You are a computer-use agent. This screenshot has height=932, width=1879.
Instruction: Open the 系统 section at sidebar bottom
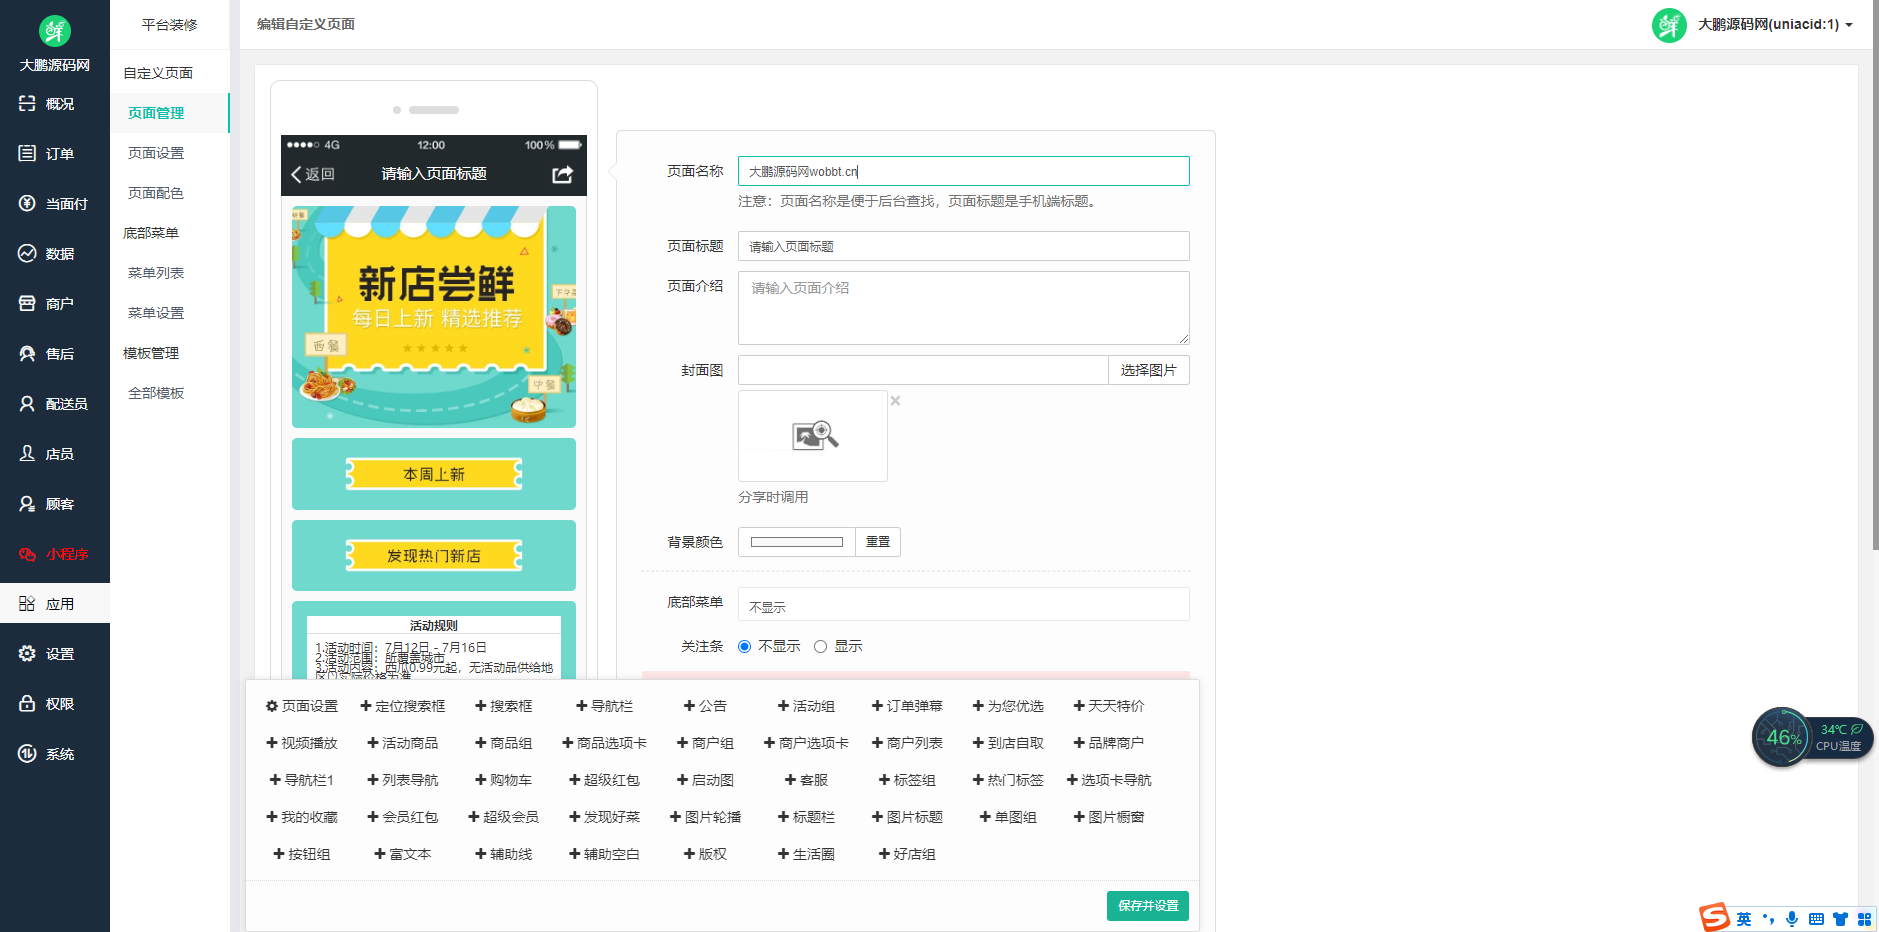tap(27, 754)
